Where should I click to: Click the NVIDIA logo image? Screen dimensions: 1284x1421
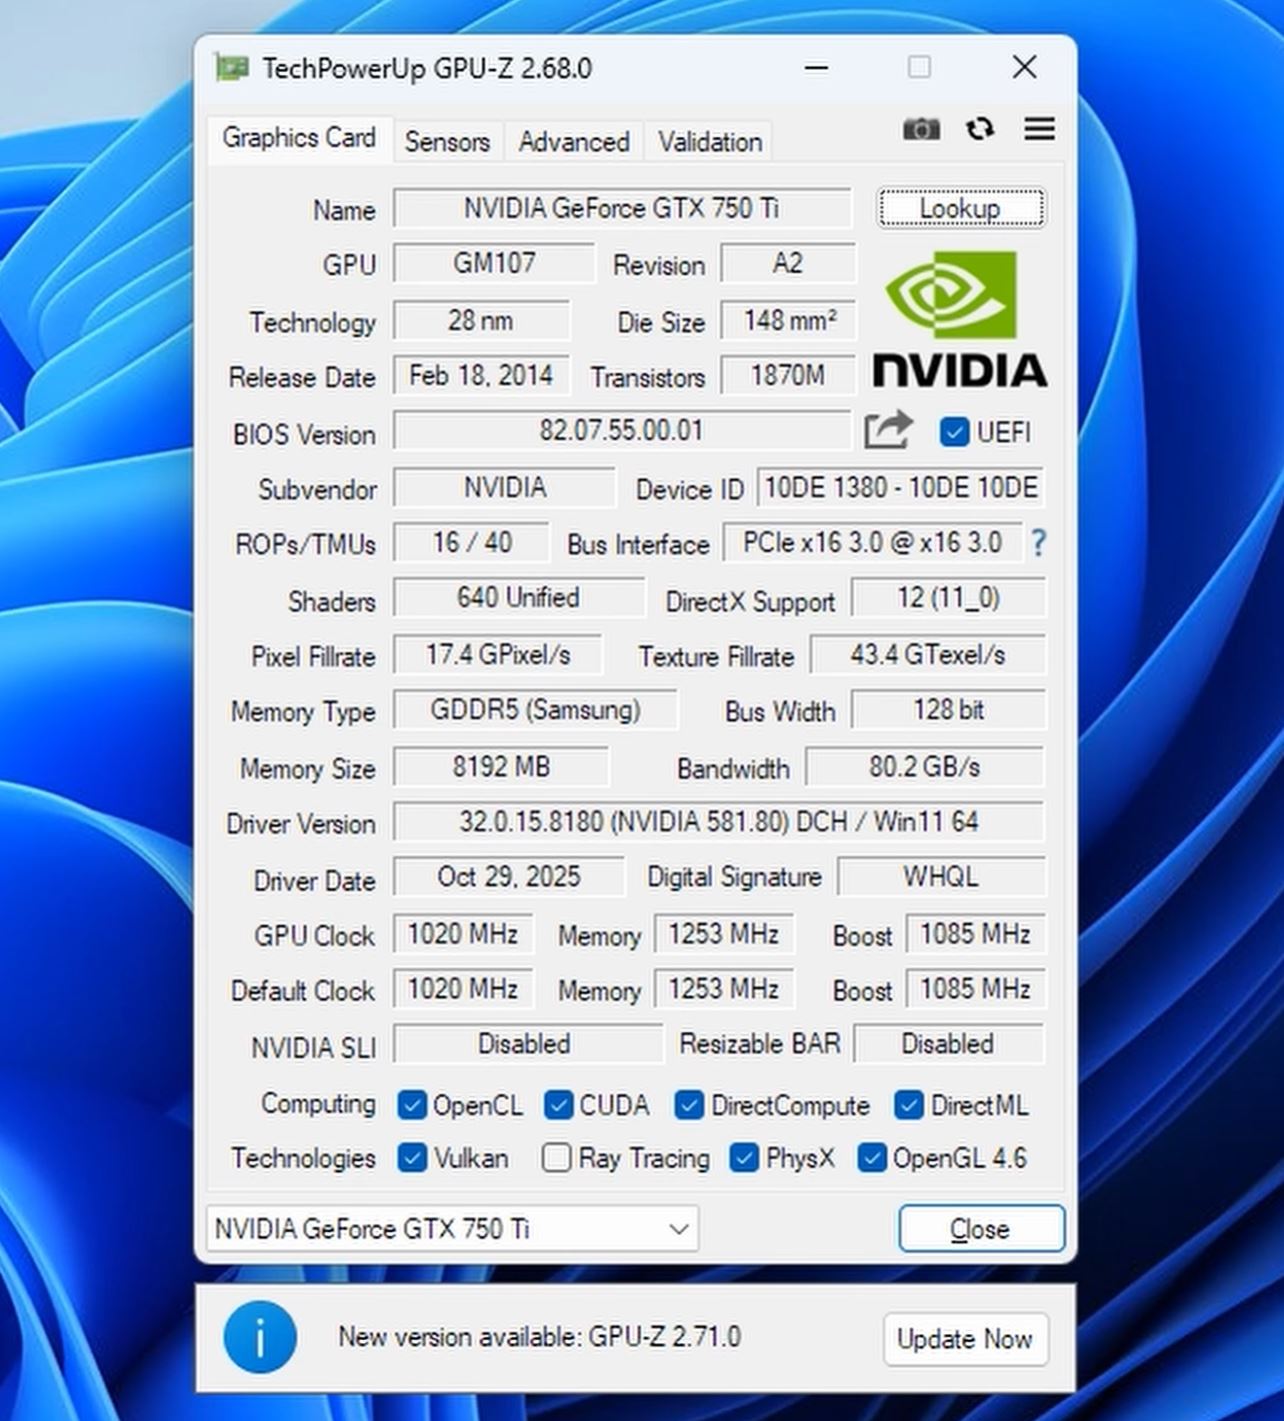(960, 319)
